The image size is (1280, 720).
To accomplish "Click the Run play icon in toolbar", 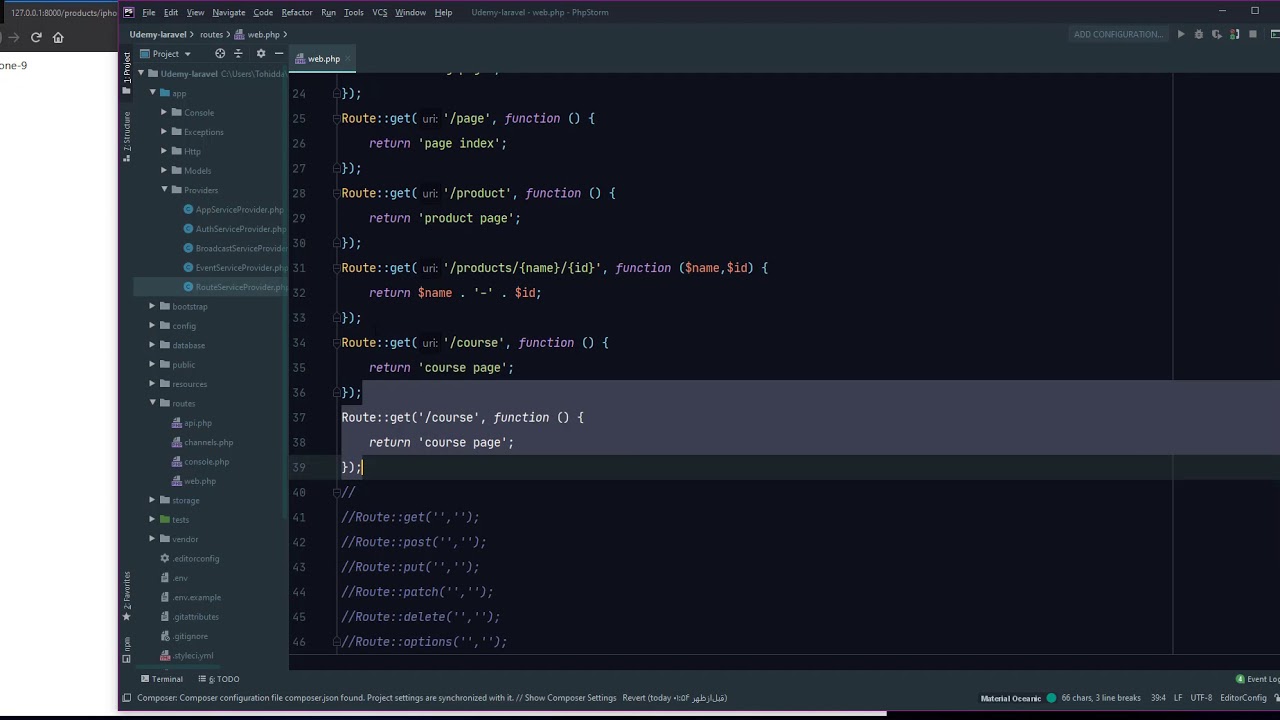I will pos(1180,34).
